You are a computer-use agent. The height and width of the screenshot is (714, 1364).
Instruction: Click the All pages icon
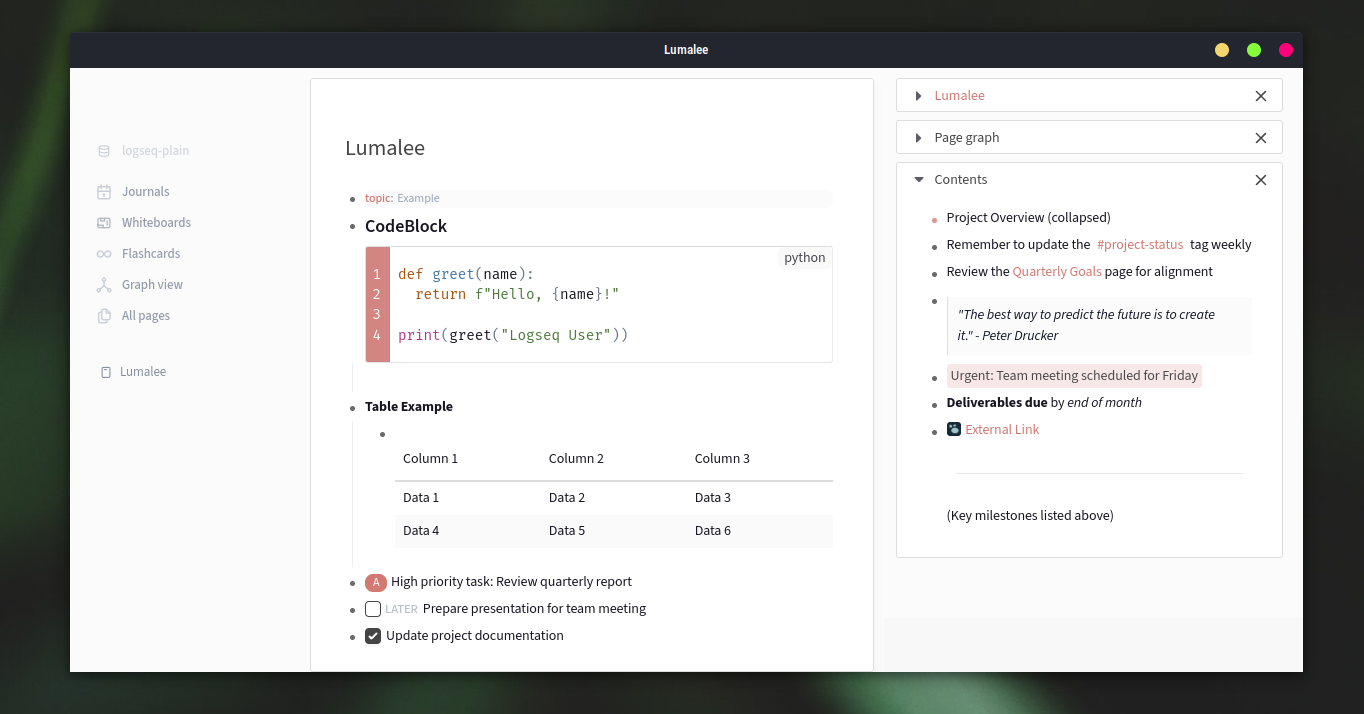[x=104, y=316]
